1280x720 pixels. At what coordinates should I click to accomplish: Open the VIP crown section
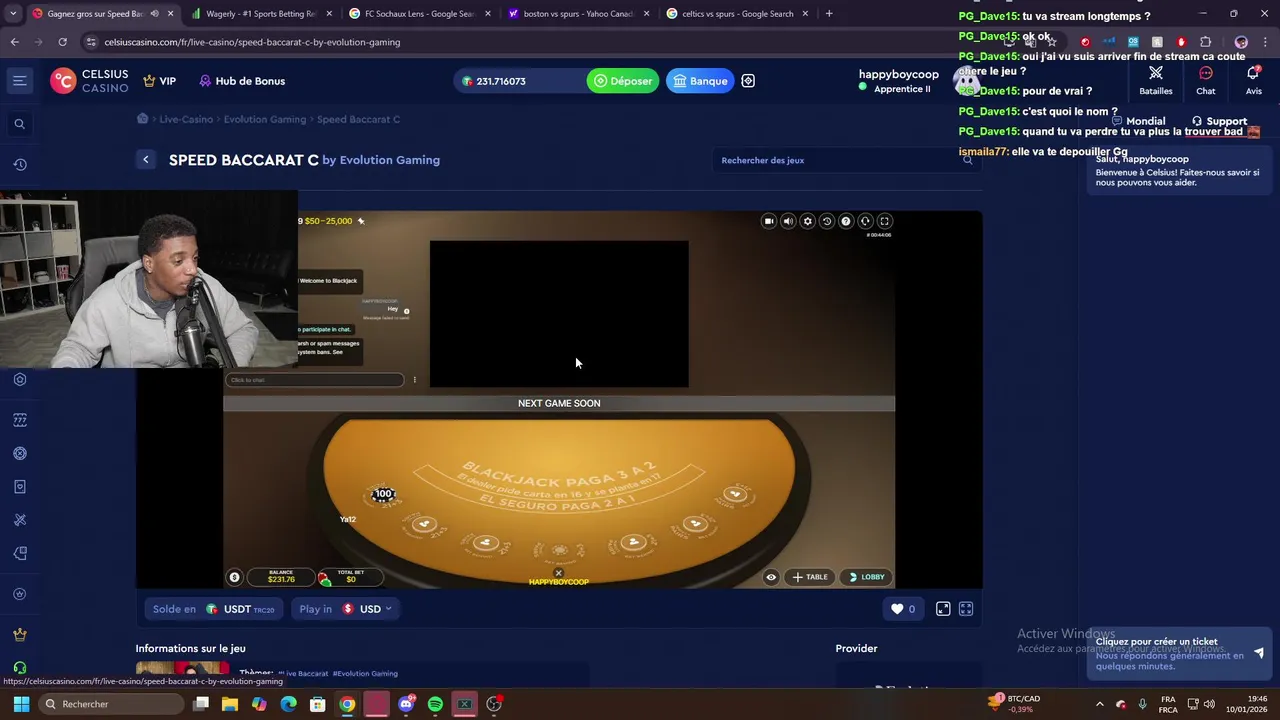(159, 81)
